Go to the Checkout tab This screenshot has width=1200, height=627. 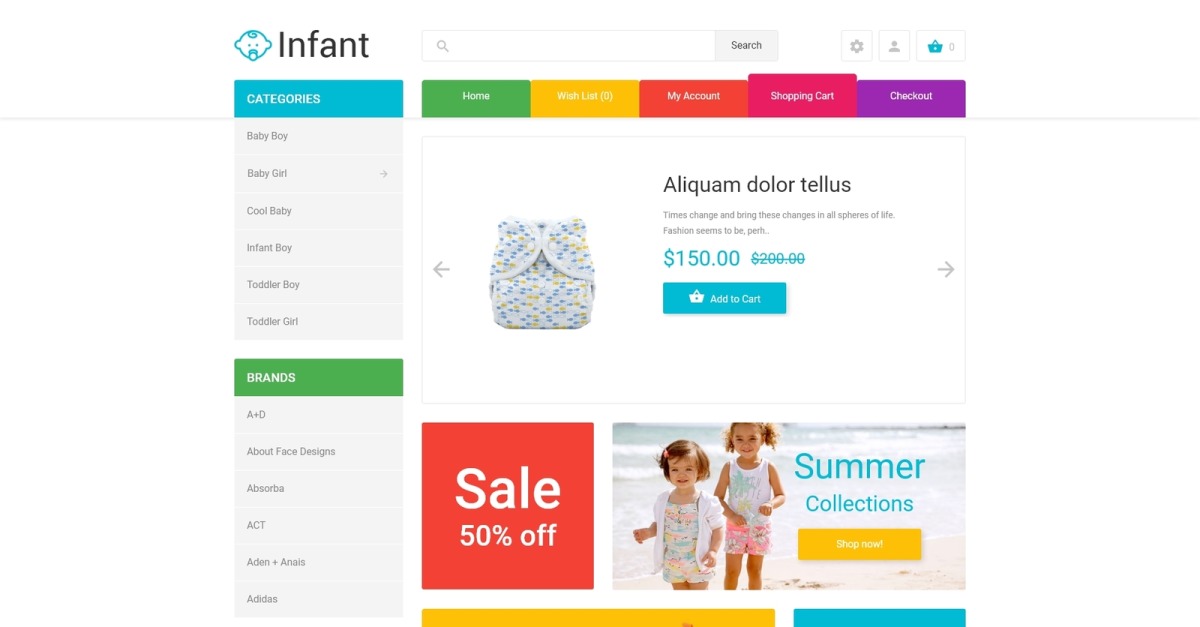click(x=911, y=97)
